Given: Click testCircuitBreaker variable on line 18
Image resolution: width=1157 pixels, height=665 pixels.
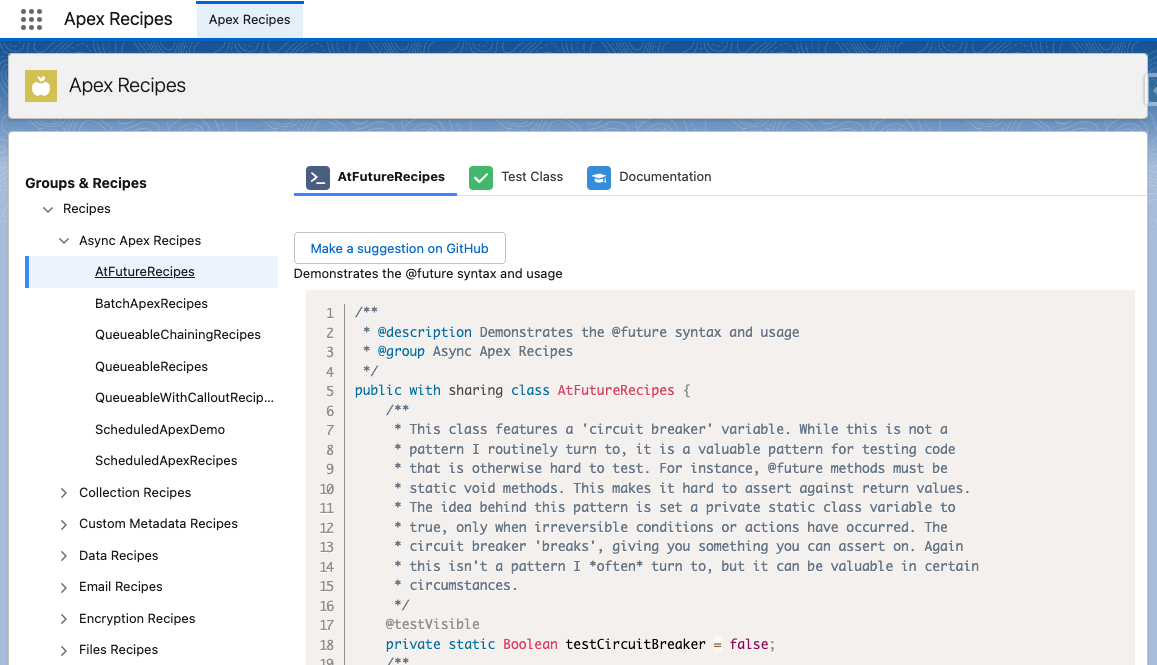Looking at the screenshot, I should 635,644.
